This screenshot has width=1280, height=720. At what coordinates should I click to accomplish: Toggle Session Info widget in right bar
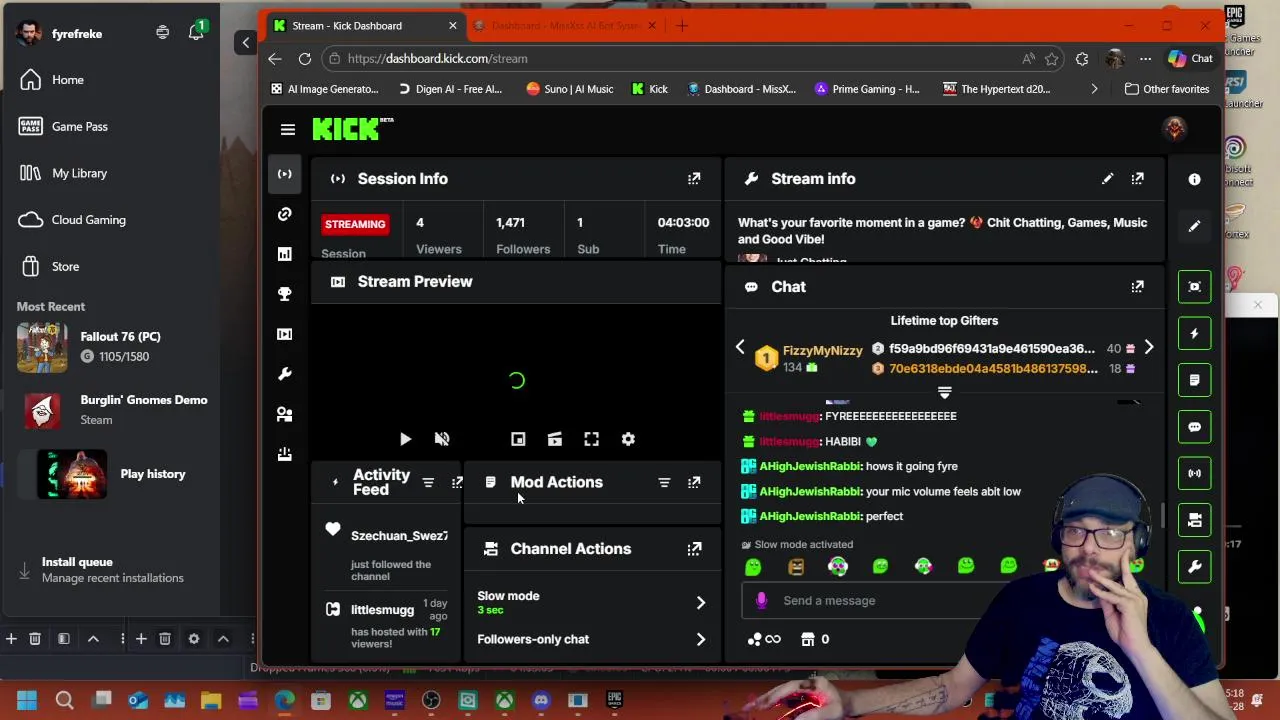pos(1194,473)
